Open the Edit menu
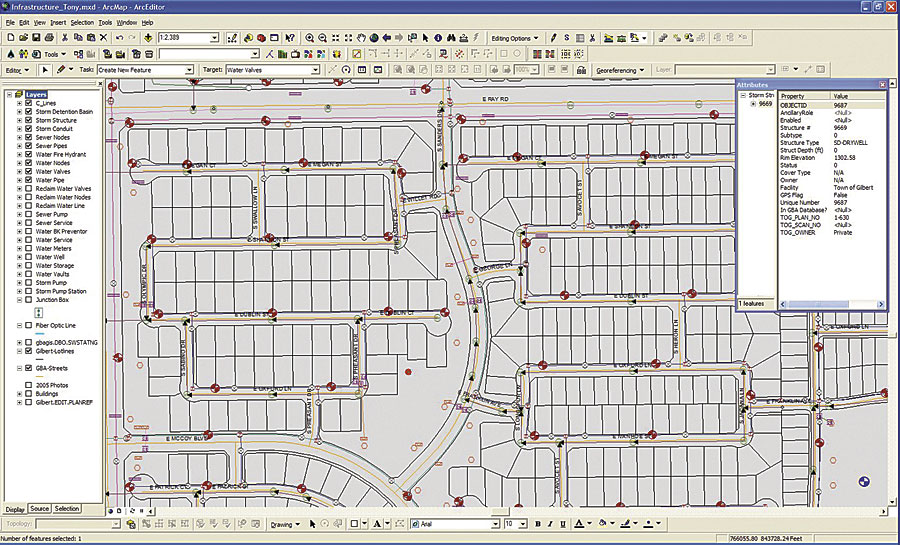The width and height of the screenshot is (900, 545). [x=24, y=22]
